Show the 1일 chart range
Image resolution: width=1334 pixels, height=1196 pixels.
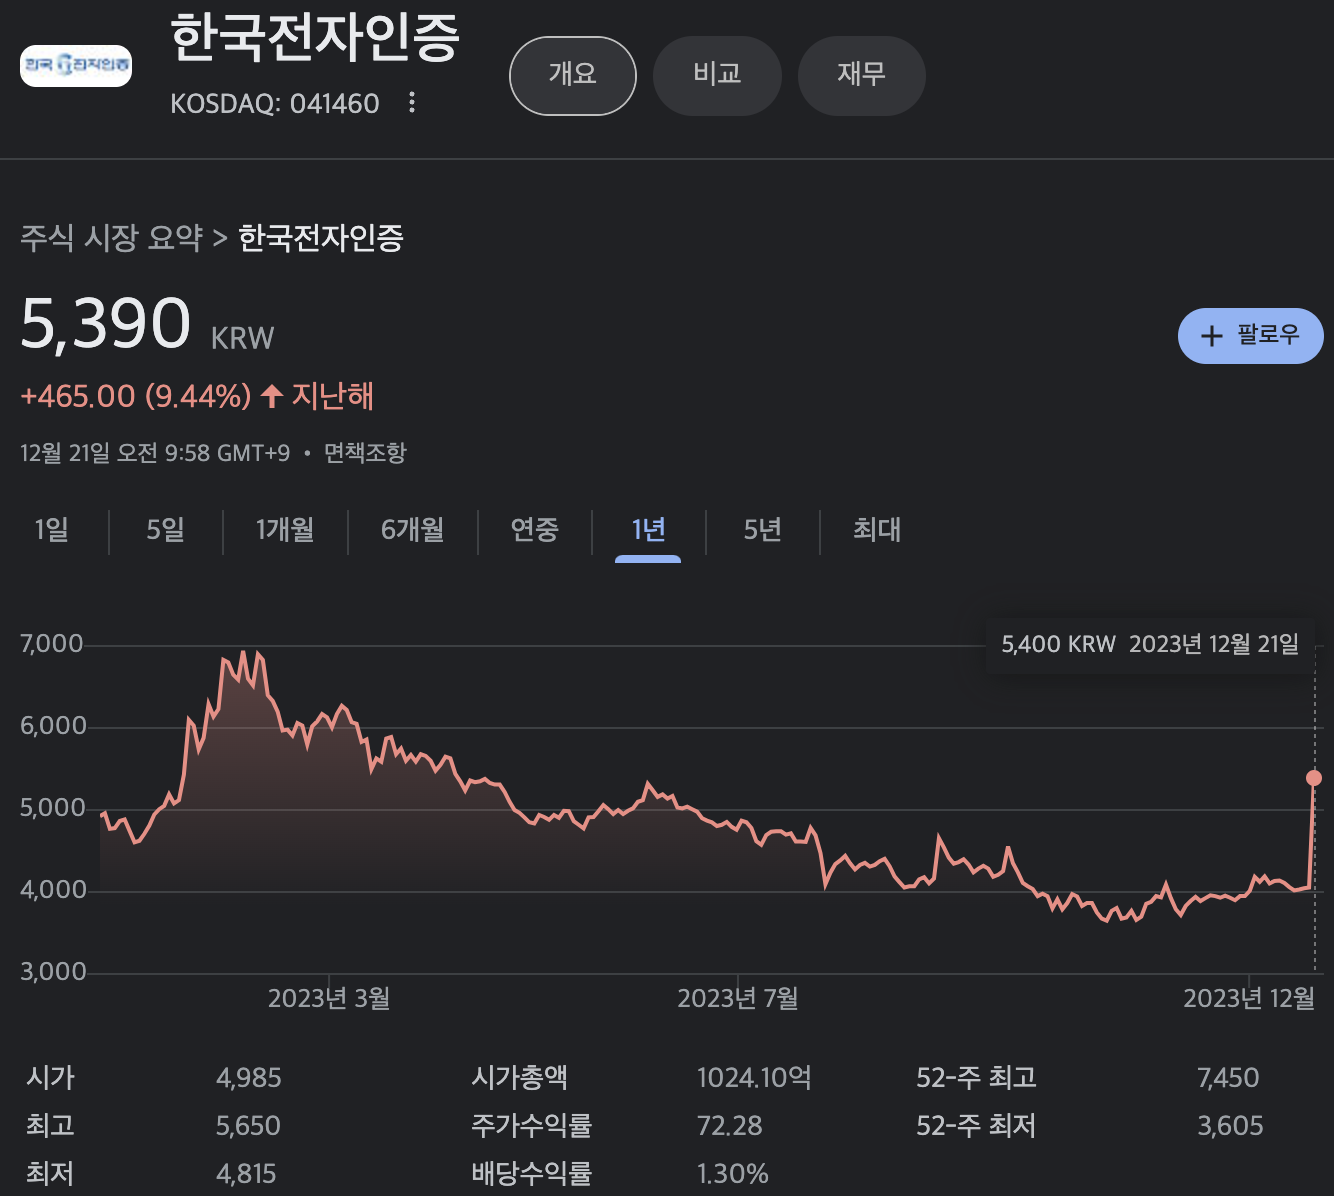tap(52, 530)
